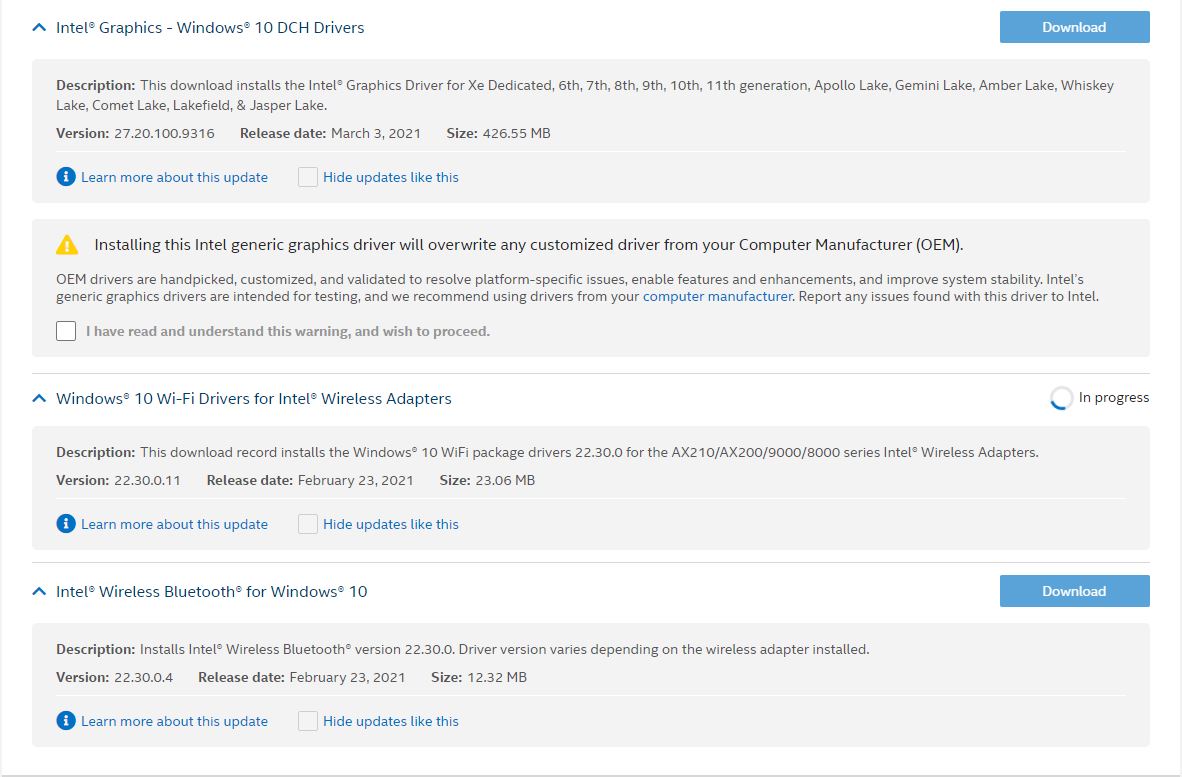Click the yellow warning triangle icon
The image size is (1182, 777).
pos(67,244)
